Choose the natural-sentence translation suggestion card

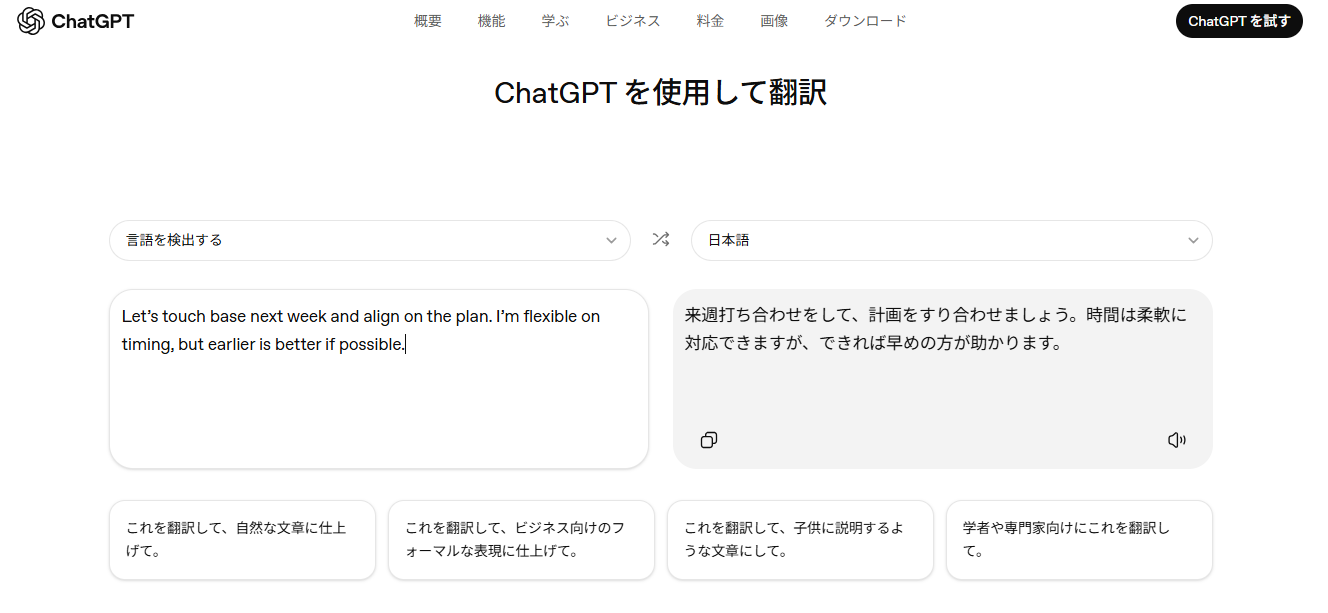[x=242, y=540]
